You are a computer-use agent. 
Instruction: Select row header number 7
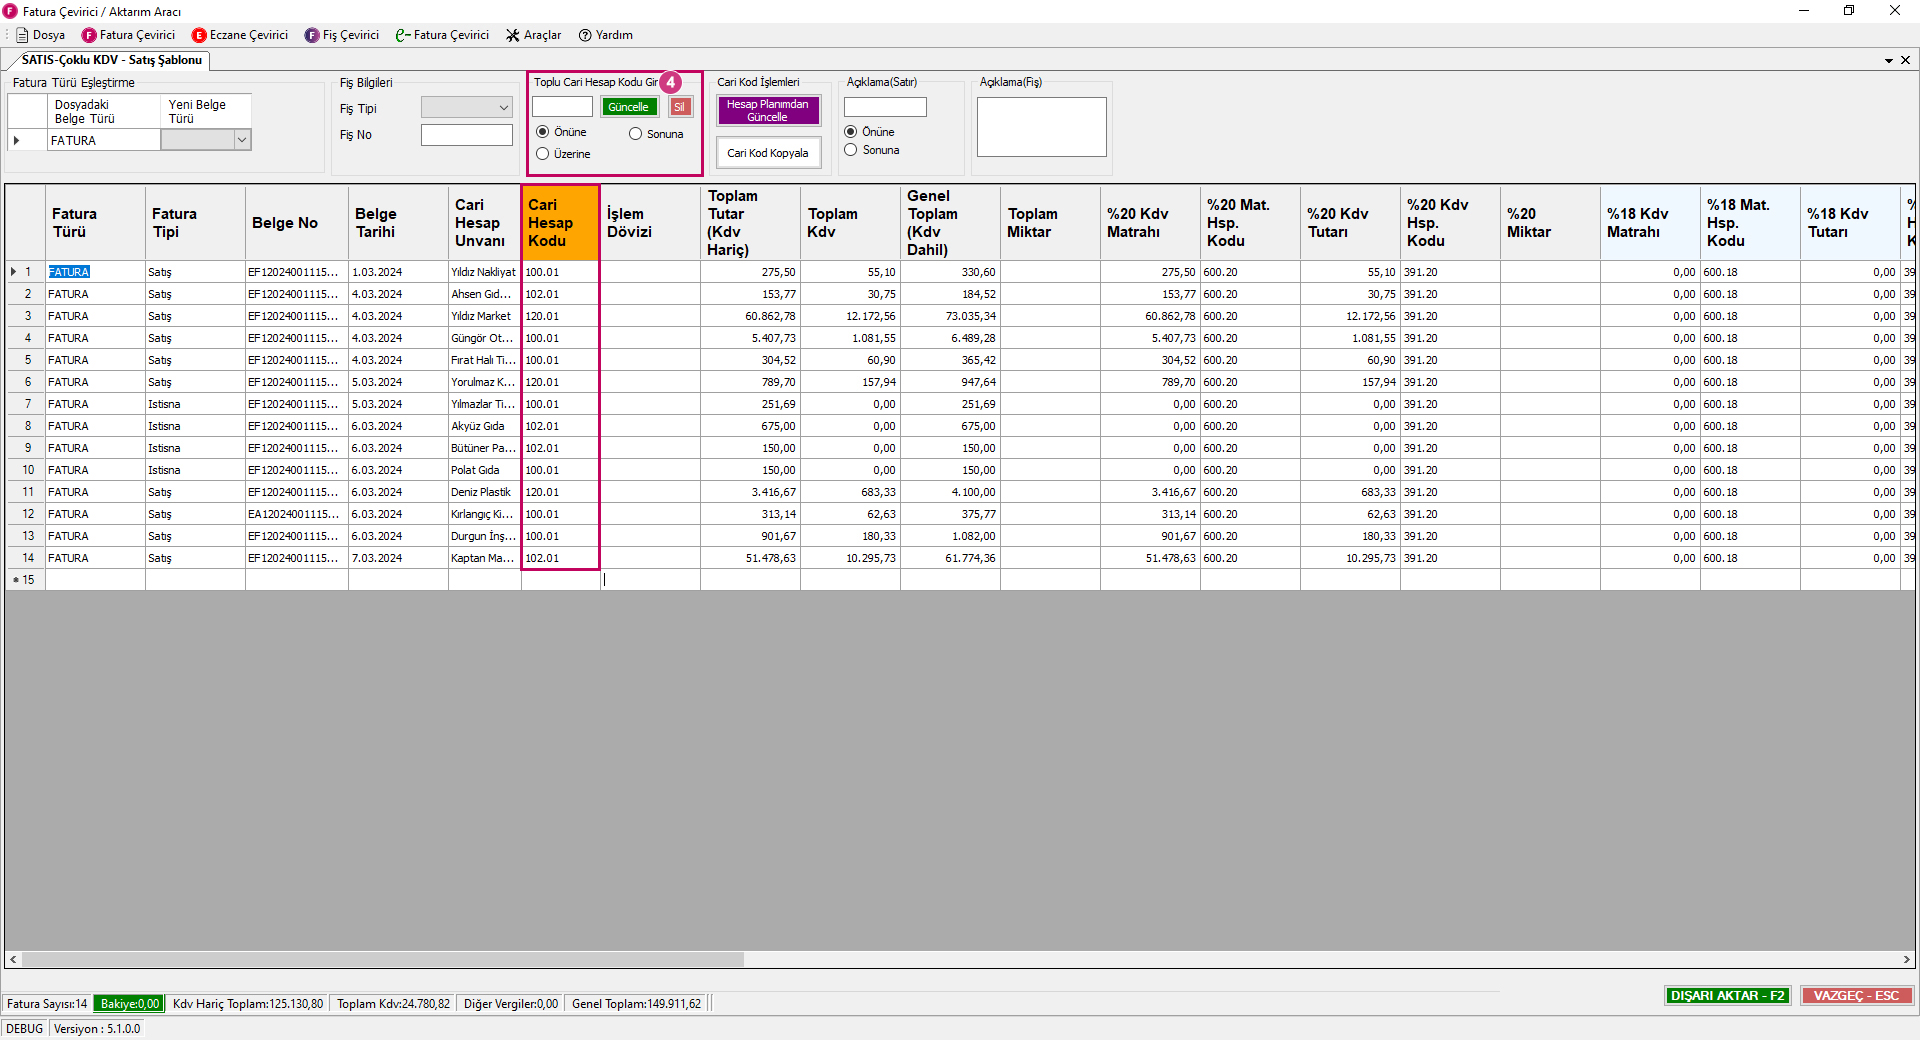point(25,404)
